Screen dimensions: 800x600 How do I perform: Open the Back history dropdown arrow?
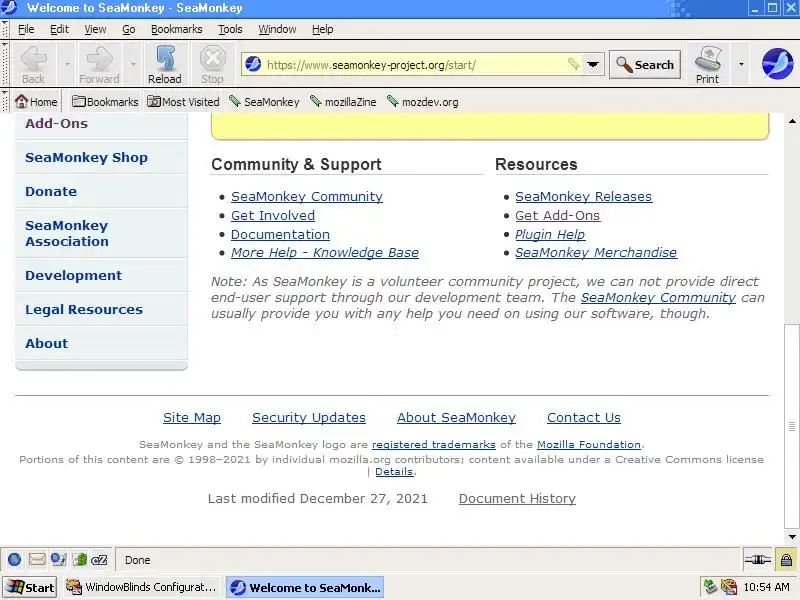(x=67, y=64)
